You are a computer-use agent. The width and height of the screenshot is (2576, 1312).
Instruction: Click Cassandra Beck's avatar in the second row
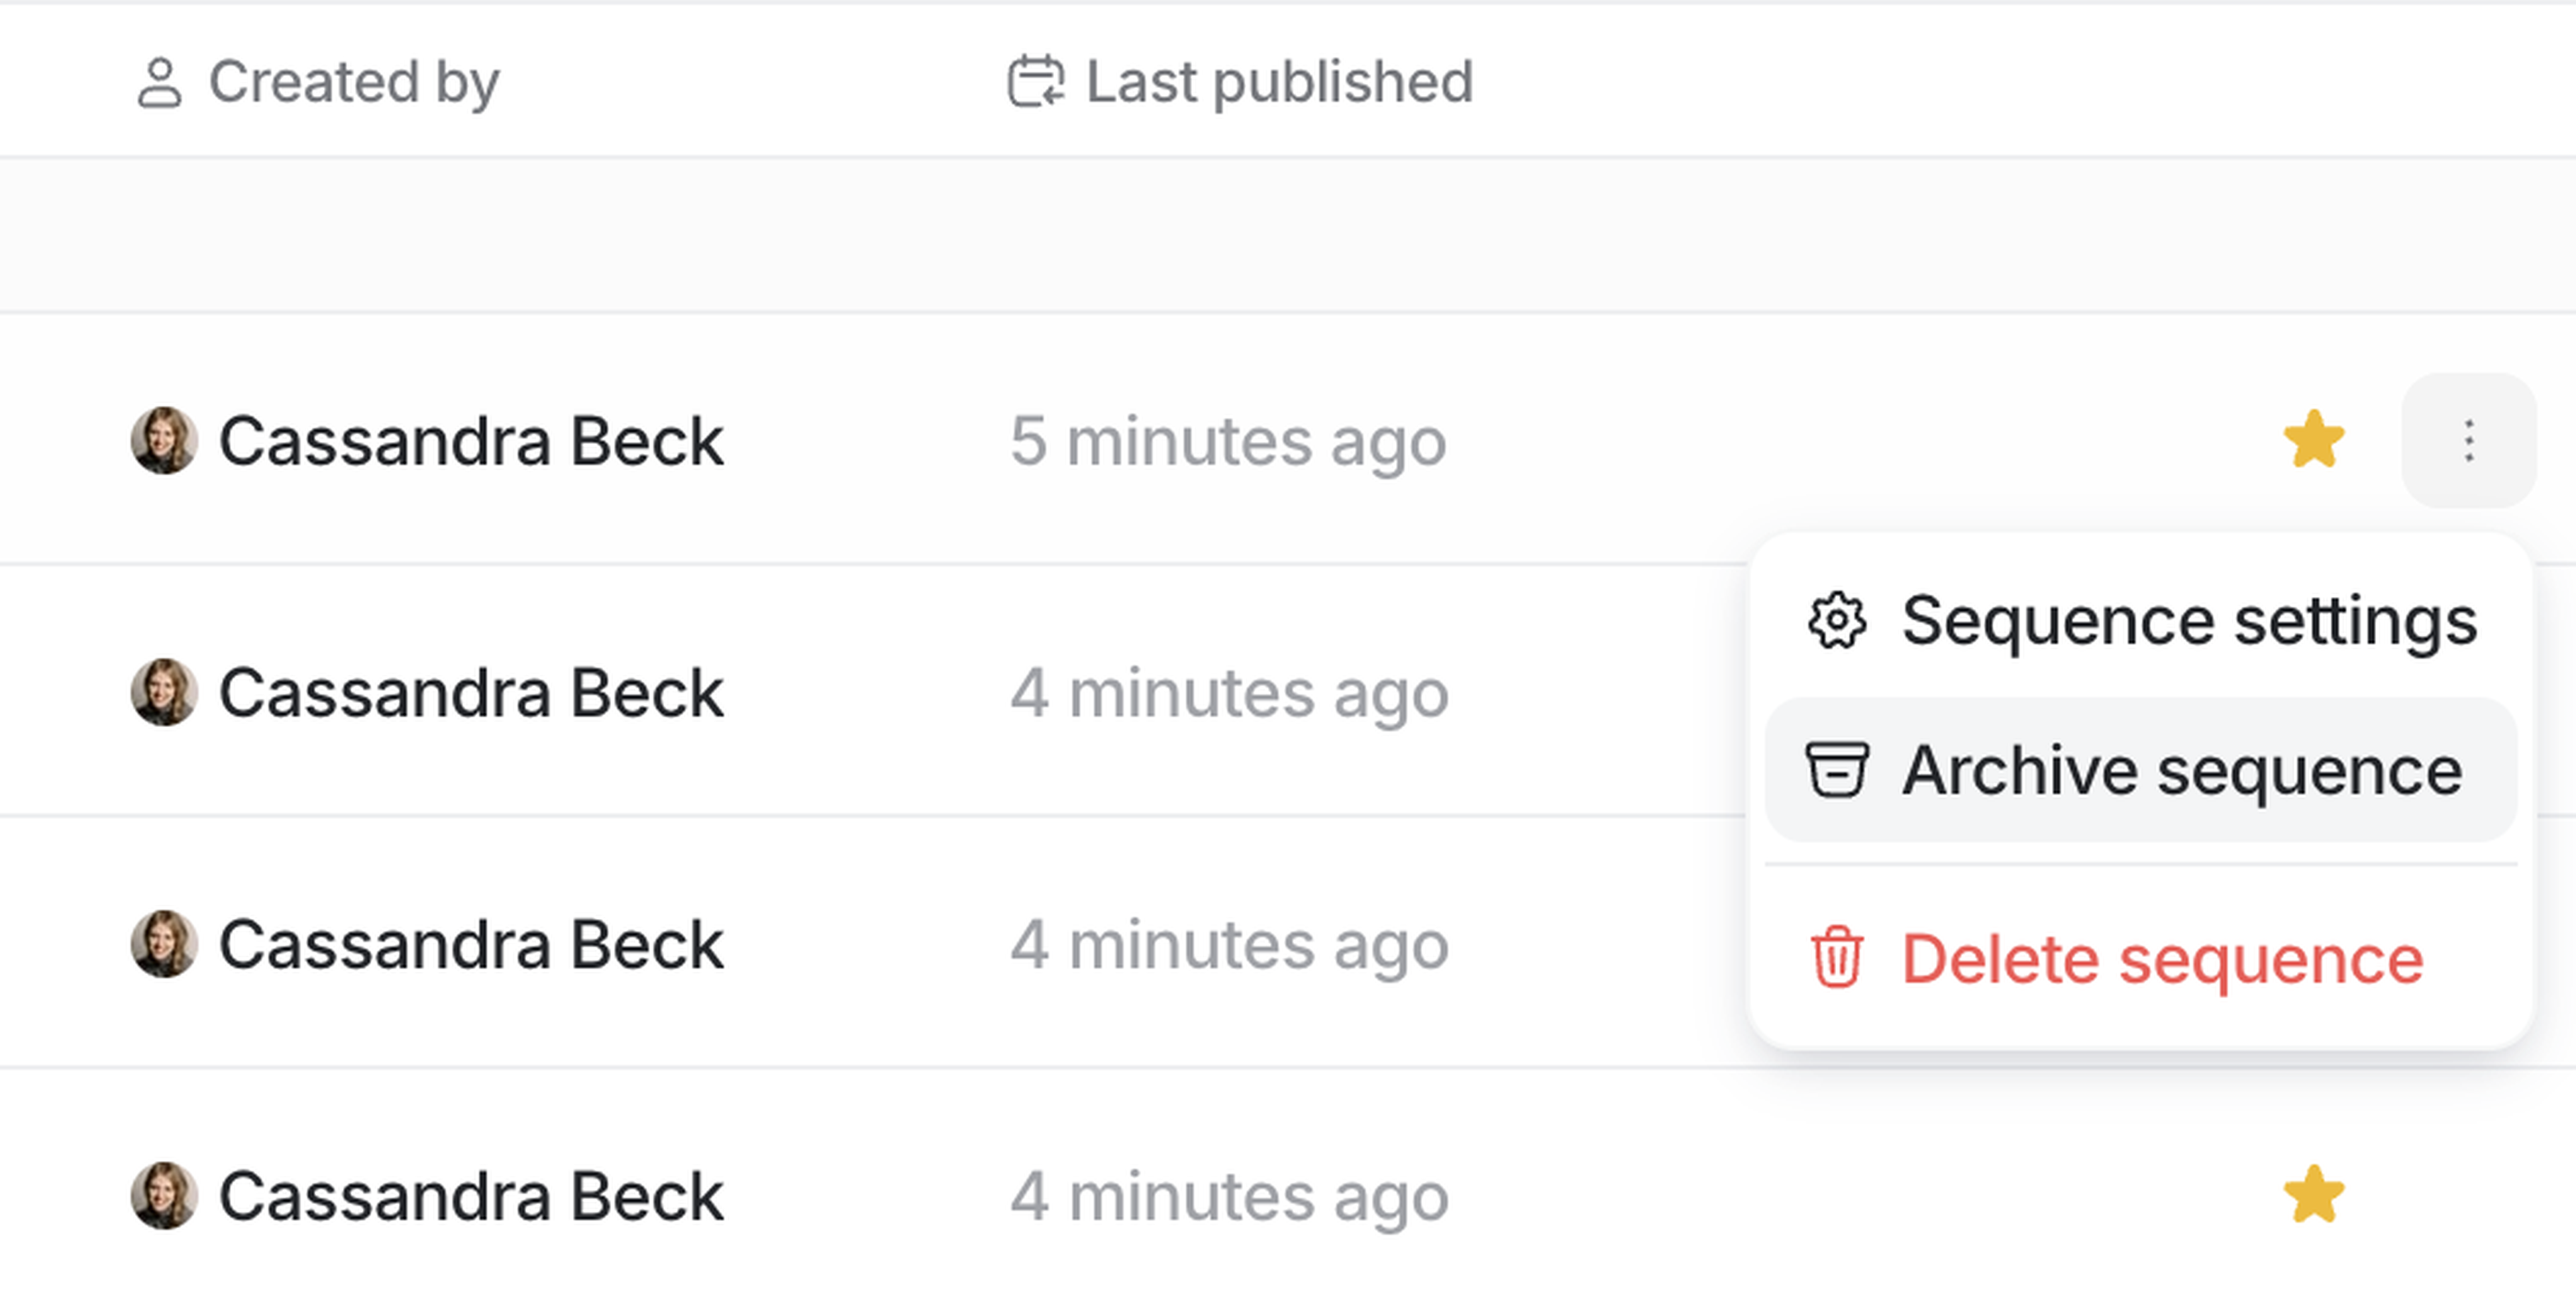[164, 692]
